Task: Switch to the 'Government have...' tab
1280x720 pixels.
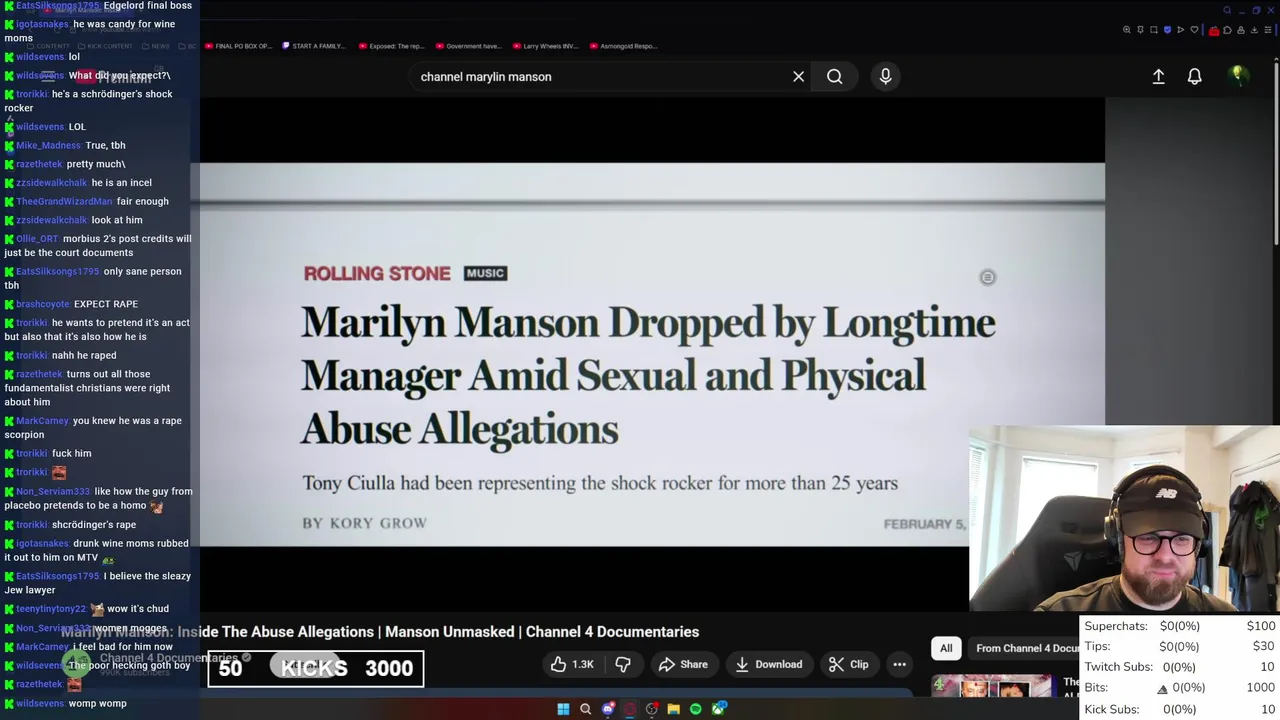Action: (468, 46)
